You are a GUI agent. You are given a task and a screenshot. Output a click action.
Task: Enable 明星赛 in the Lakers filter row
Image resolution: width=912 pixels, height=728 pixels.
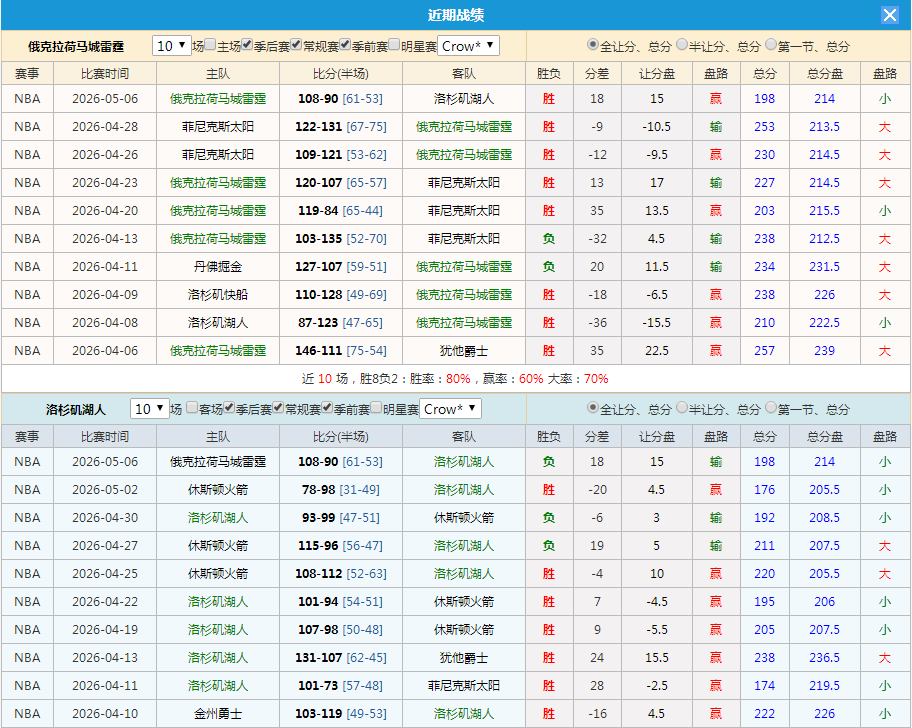pyautogui.click(x=376, y=408)
